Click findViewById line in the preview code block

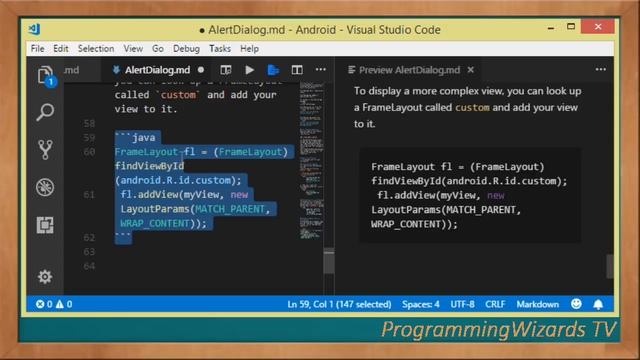(469, 181)
